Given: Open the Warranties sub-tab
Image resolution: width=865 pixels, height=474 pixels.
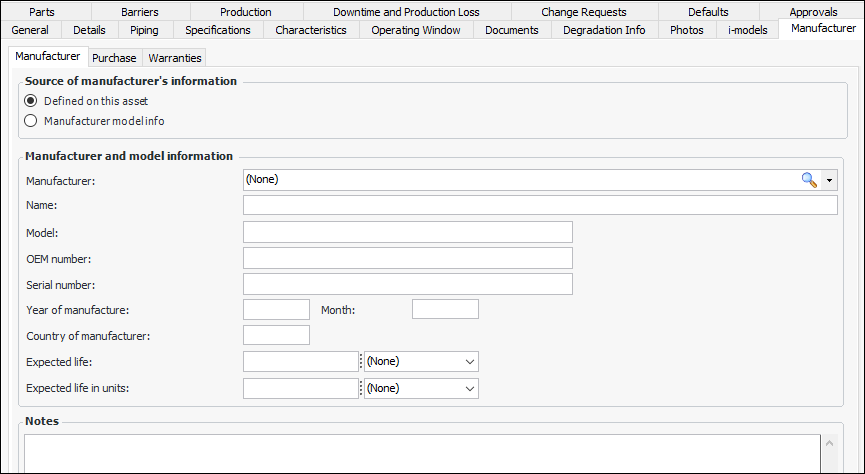Looking at the screenshot, I should pyautogui.click(x=175, y=58).
